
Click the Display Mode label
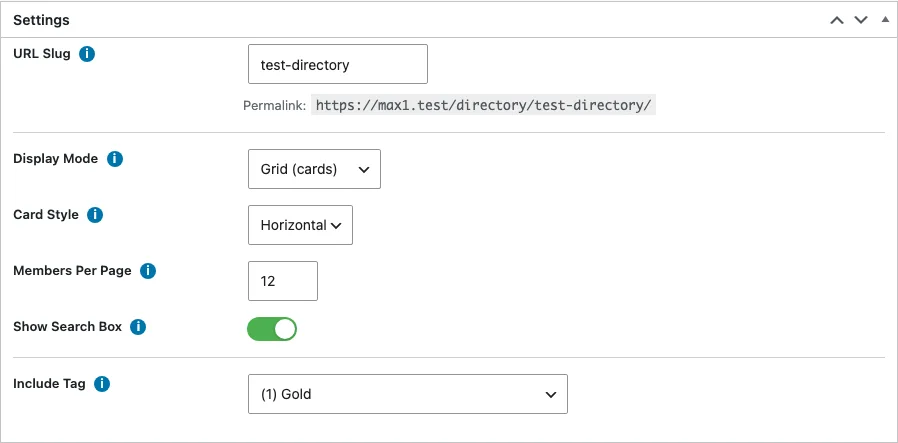(56, 159)
